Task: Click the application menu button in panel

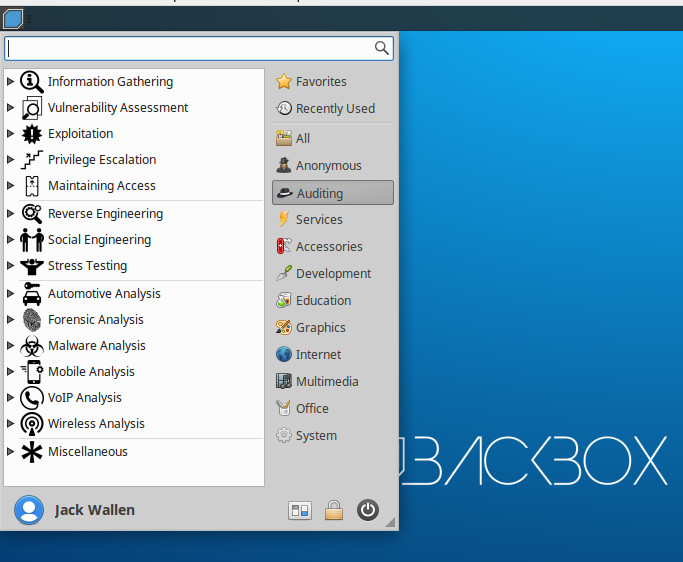Action: [14, 18]
